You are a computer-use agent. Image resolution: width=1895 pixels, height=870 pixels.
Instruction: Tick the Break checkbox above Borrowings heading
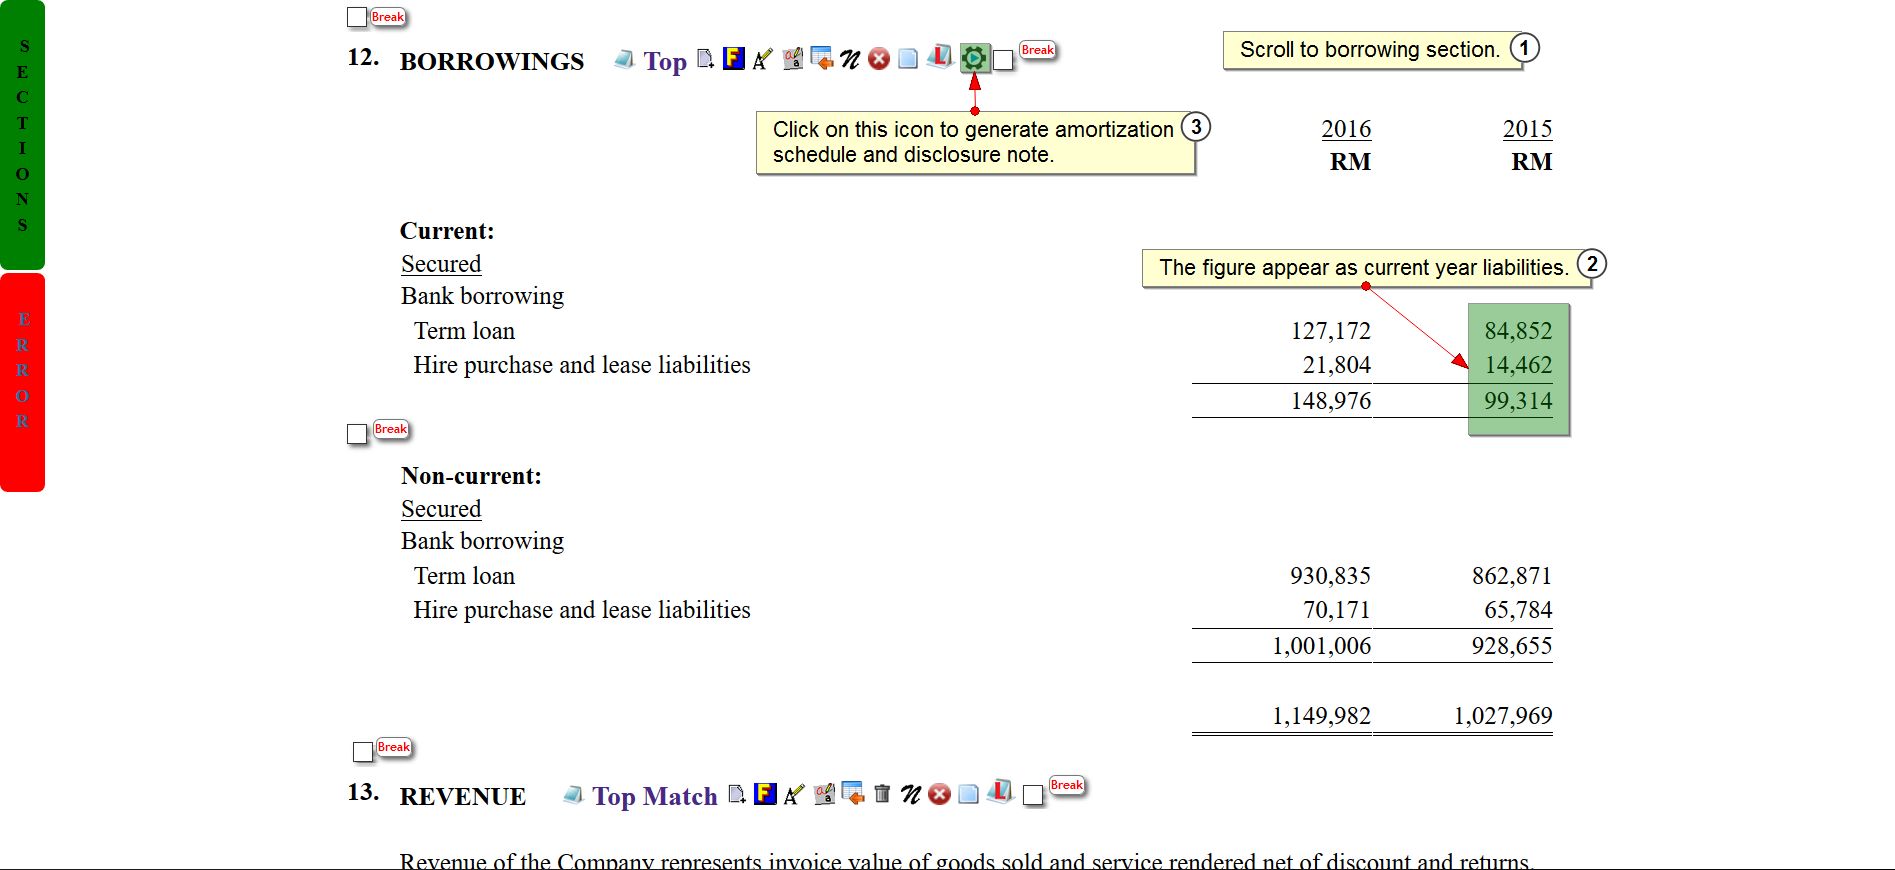pos(357,17)
